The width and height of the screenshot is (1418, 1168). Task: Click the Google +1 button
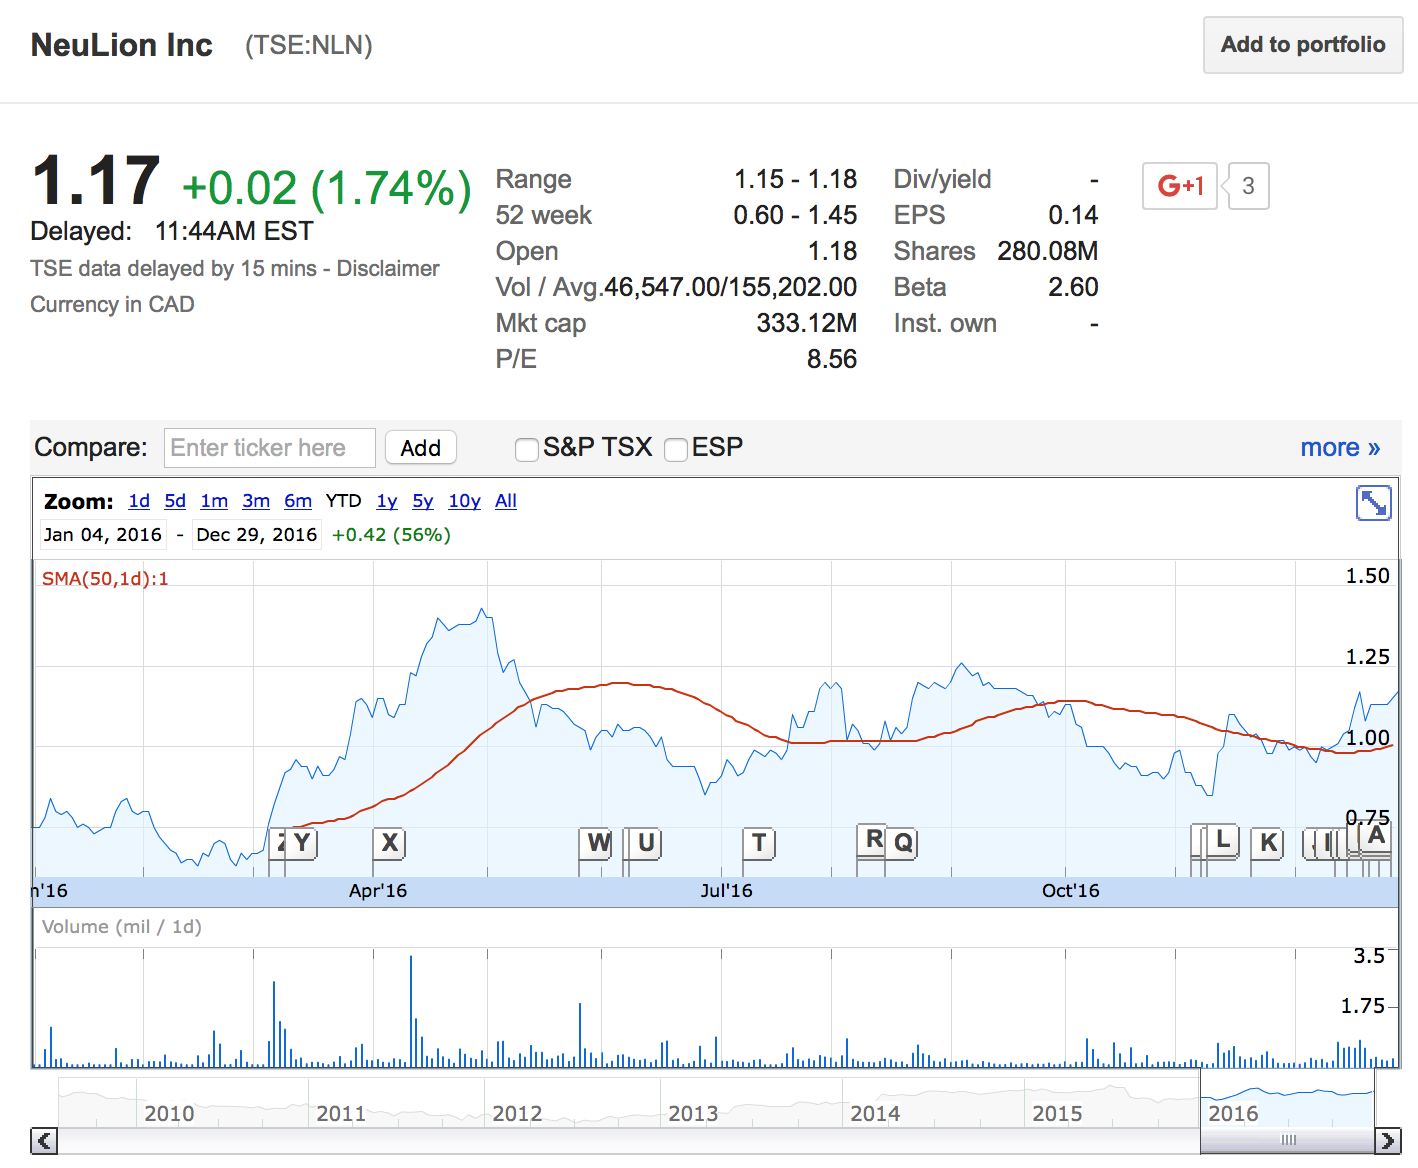click(x=1180, y=186)
